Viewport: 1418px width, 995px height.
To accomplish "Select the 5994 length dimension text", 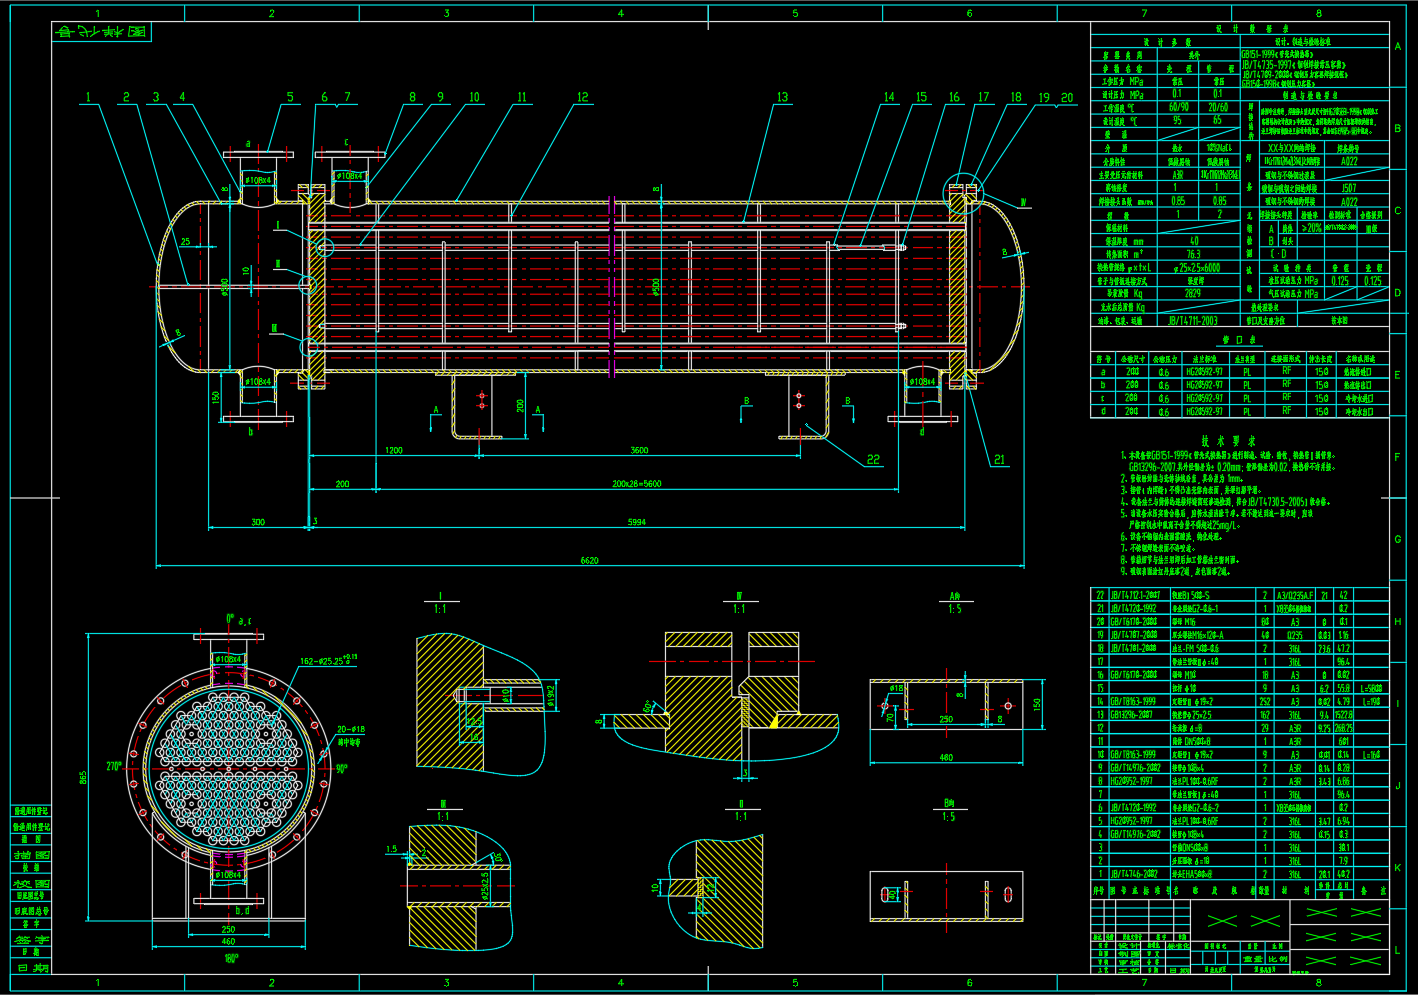I will [x=636, y=522].
